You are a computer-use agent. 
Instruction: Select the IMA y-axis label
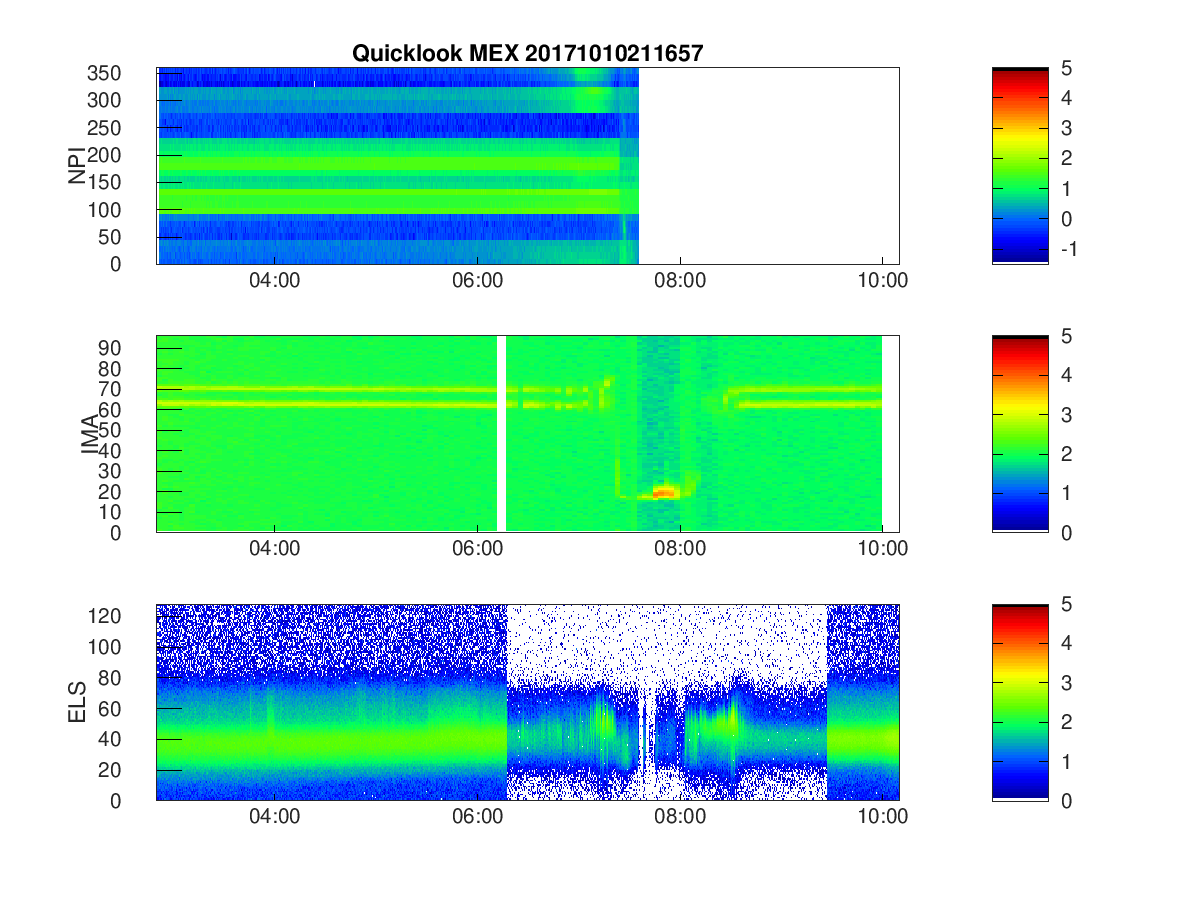click(89, 434)
